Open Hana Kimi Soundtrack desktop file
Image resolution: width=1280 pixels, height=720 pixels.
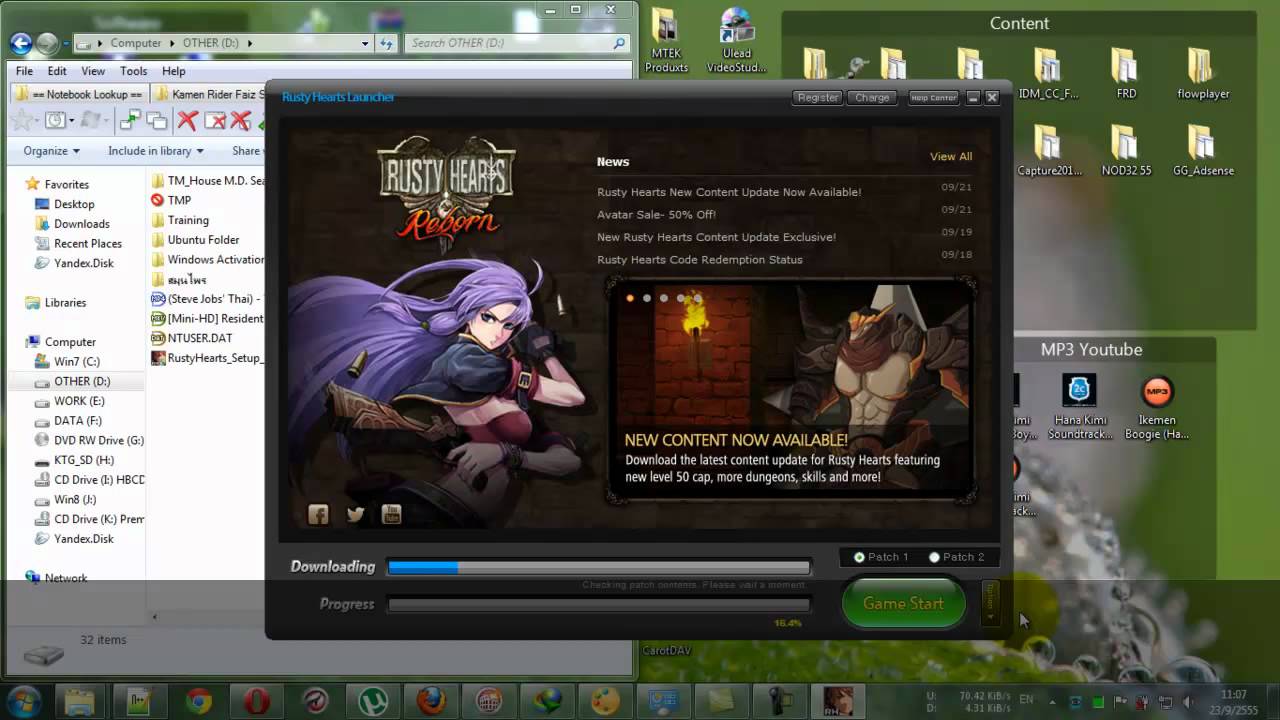point(1080,407)
